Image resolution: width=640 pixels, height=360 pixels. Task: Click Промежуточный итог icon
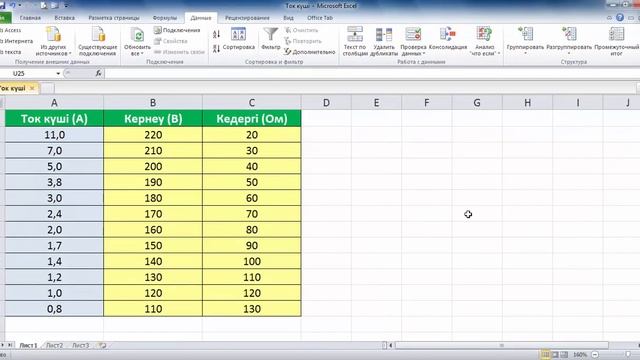[617, 41]
